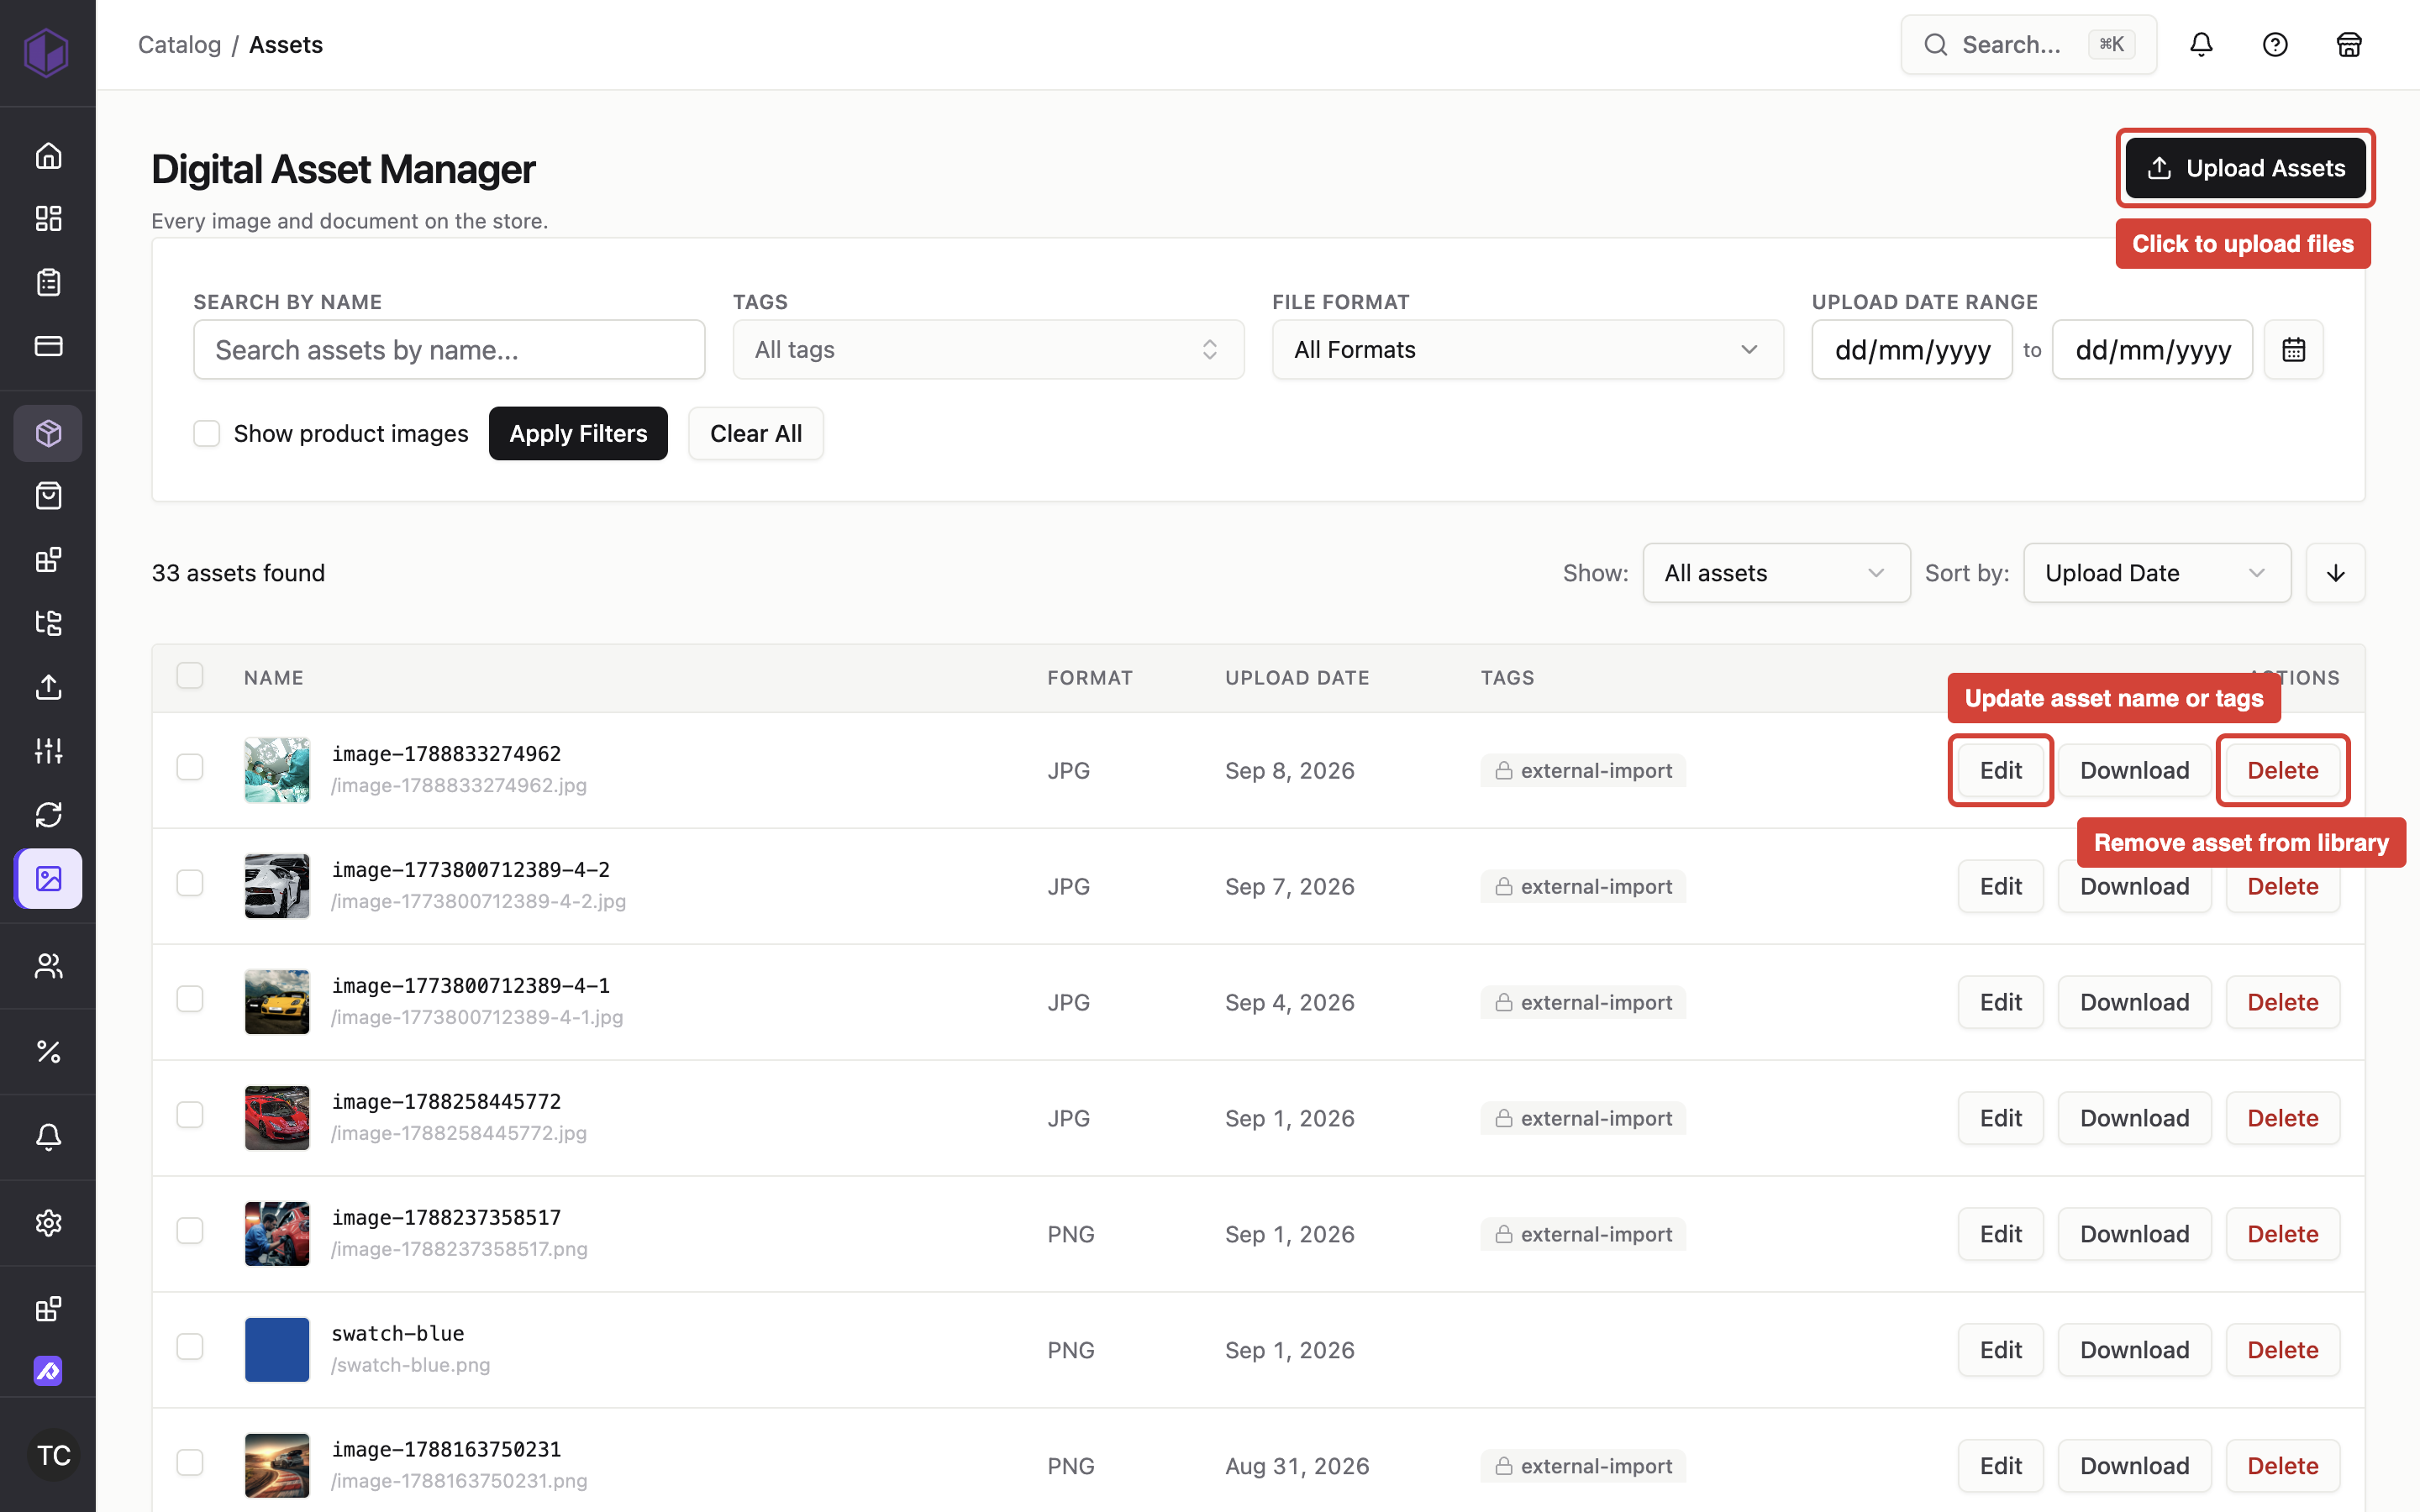Open the calendar date picker icon

coord(2293,350)
